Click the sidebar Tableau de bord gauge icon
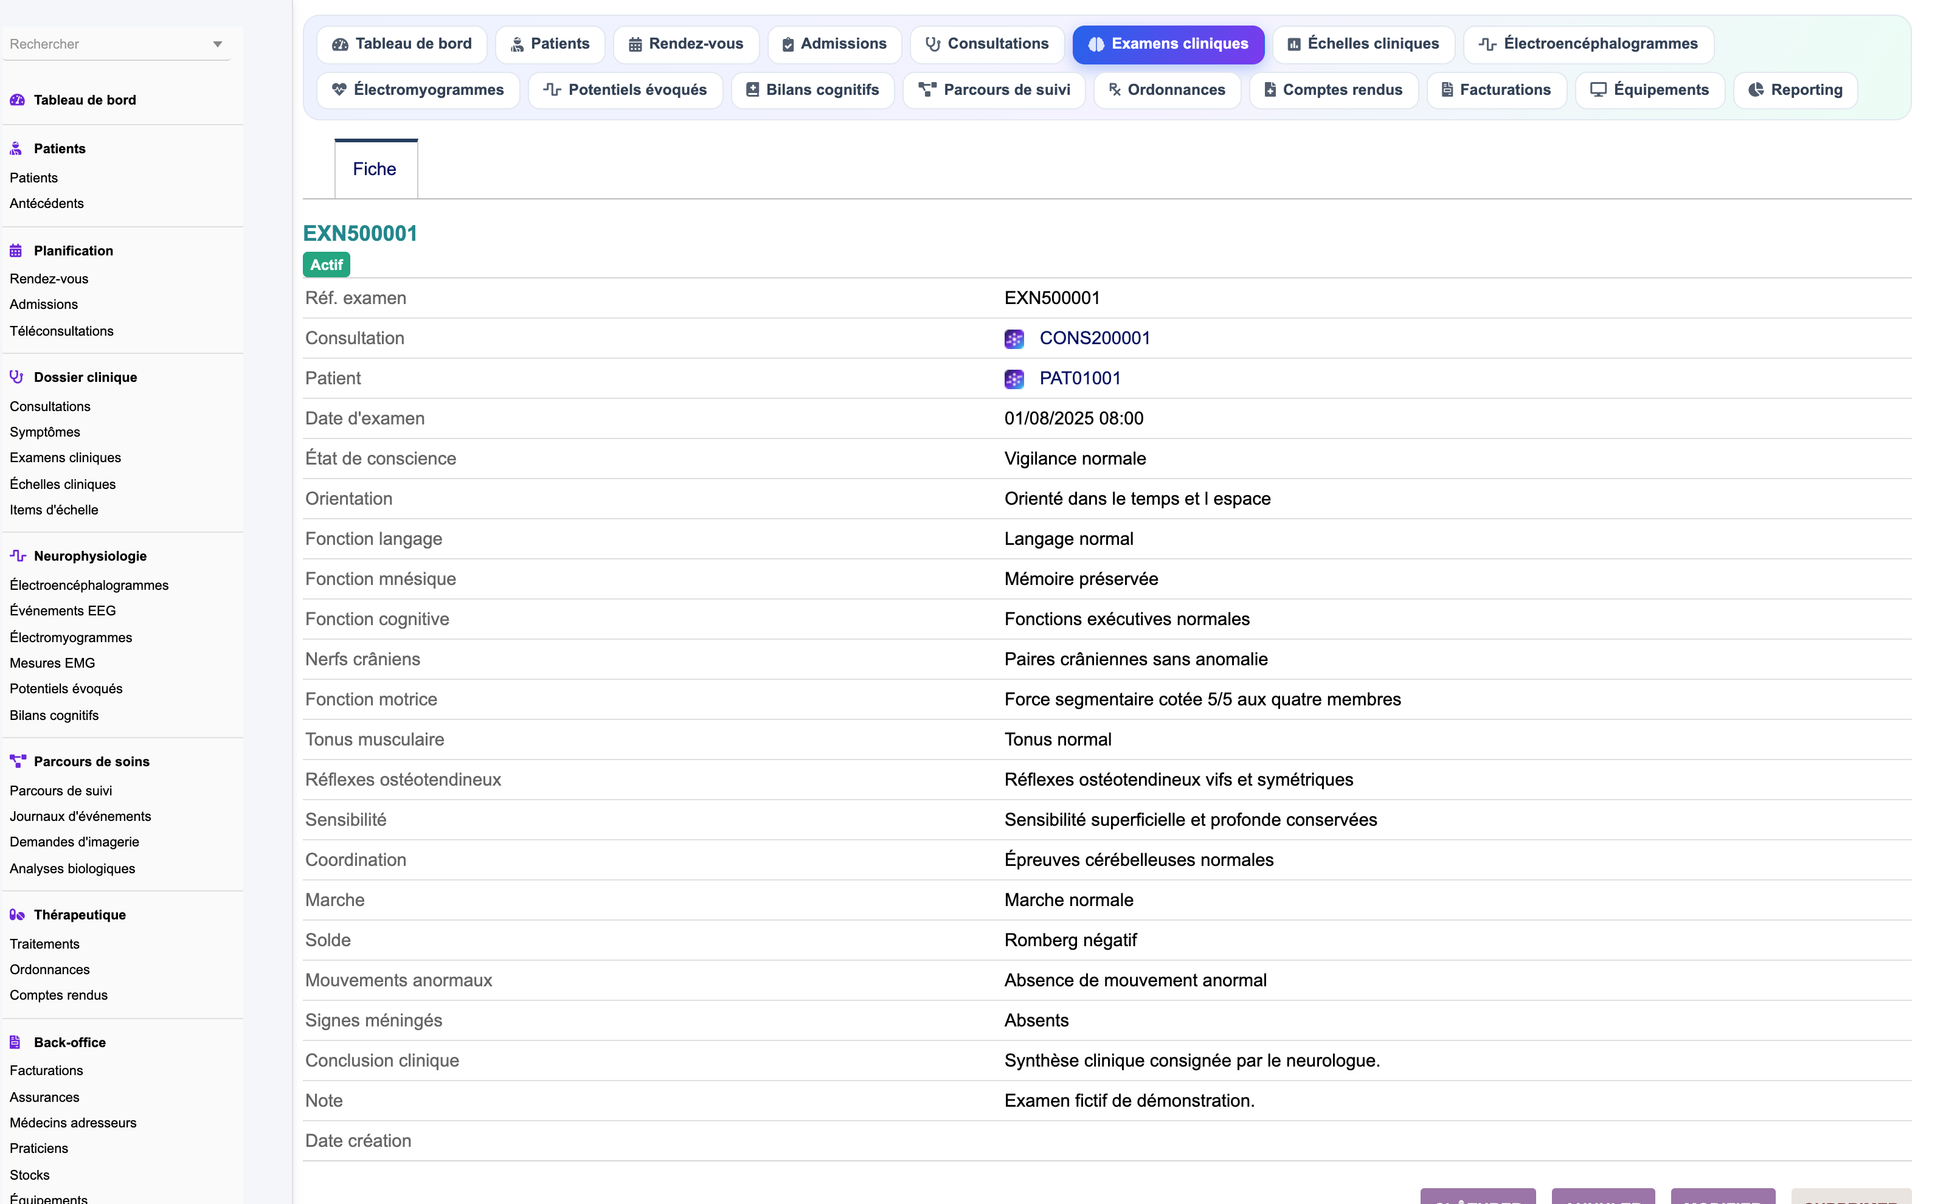The width and height of the screenshot is (1946, 1204). coord(17,100)
